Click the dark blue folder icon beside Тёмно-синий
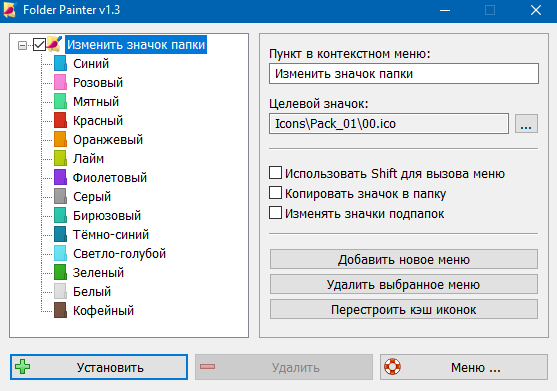 [x=60, y=234]
